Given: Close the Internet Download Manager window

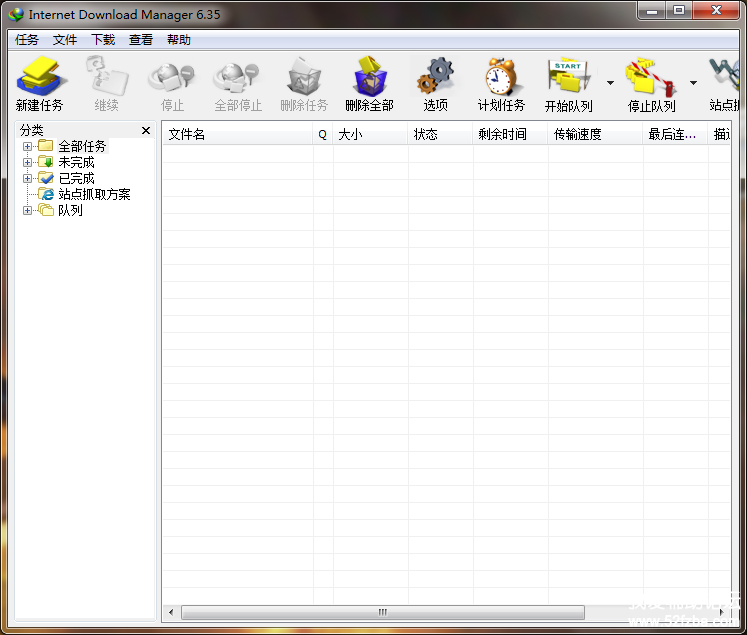Looking at the screenshot, I should (716, 10).
